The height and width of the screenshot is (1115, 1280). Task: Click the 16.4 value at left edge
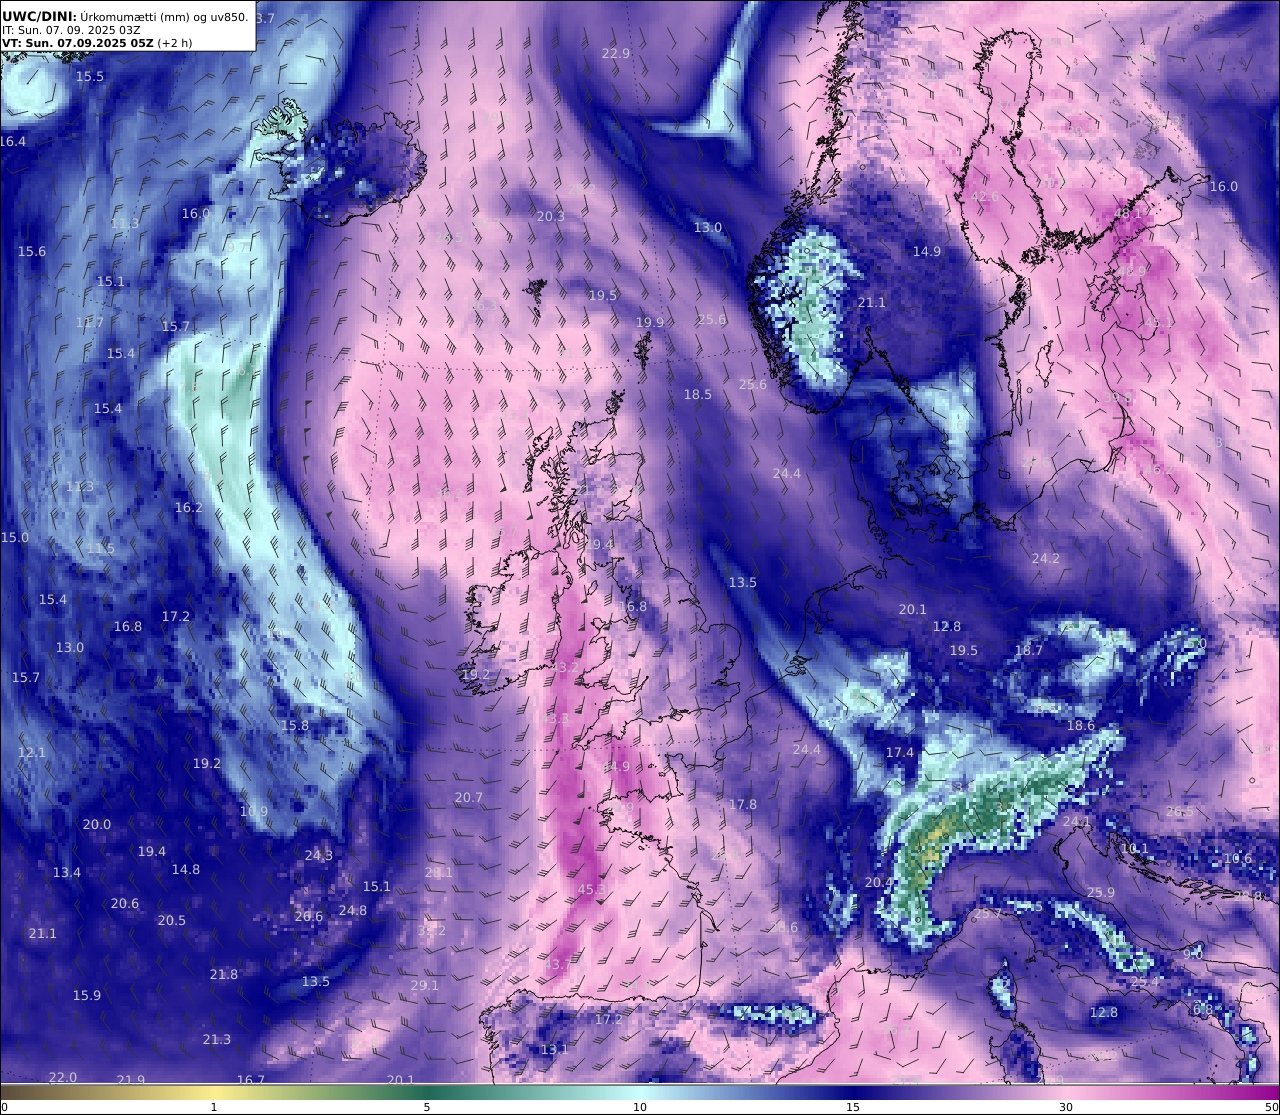click(13, 142)
